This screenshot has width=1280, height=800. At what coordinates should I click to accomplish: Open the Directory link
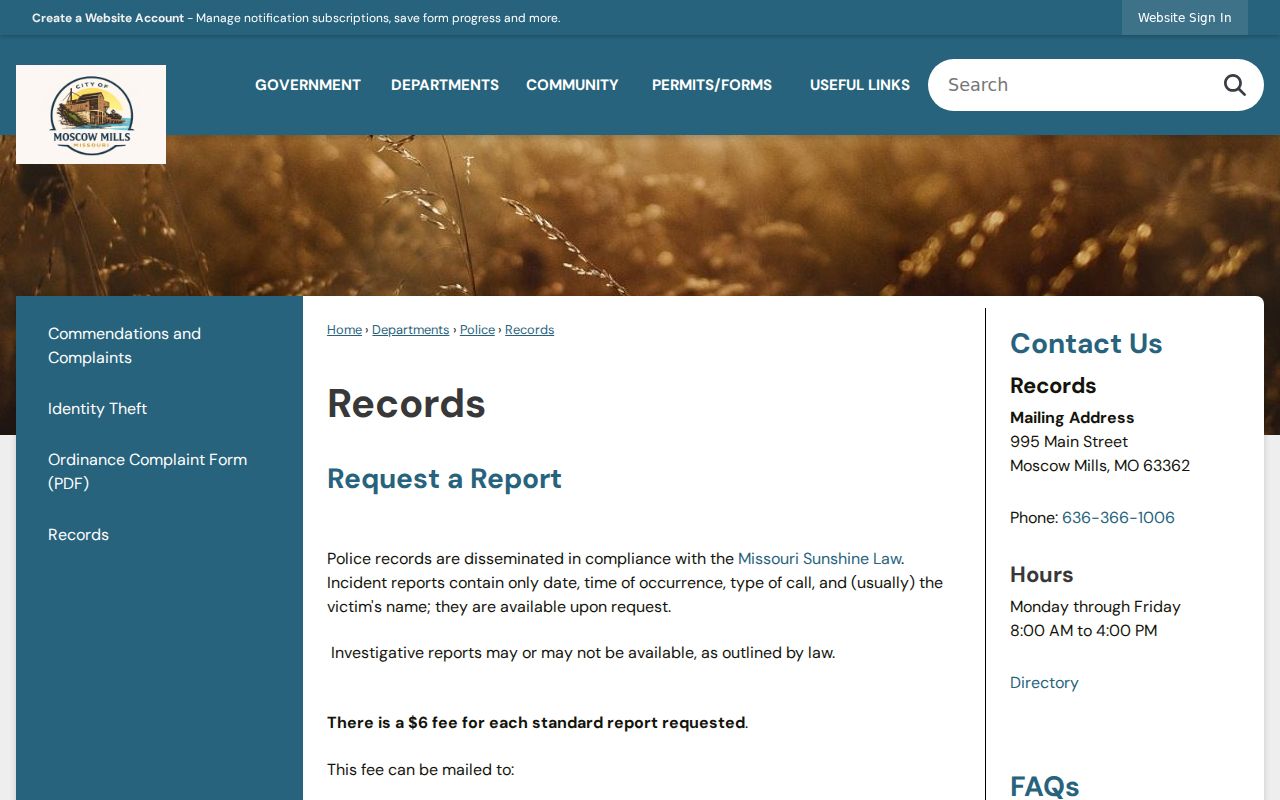(1044, 683)
